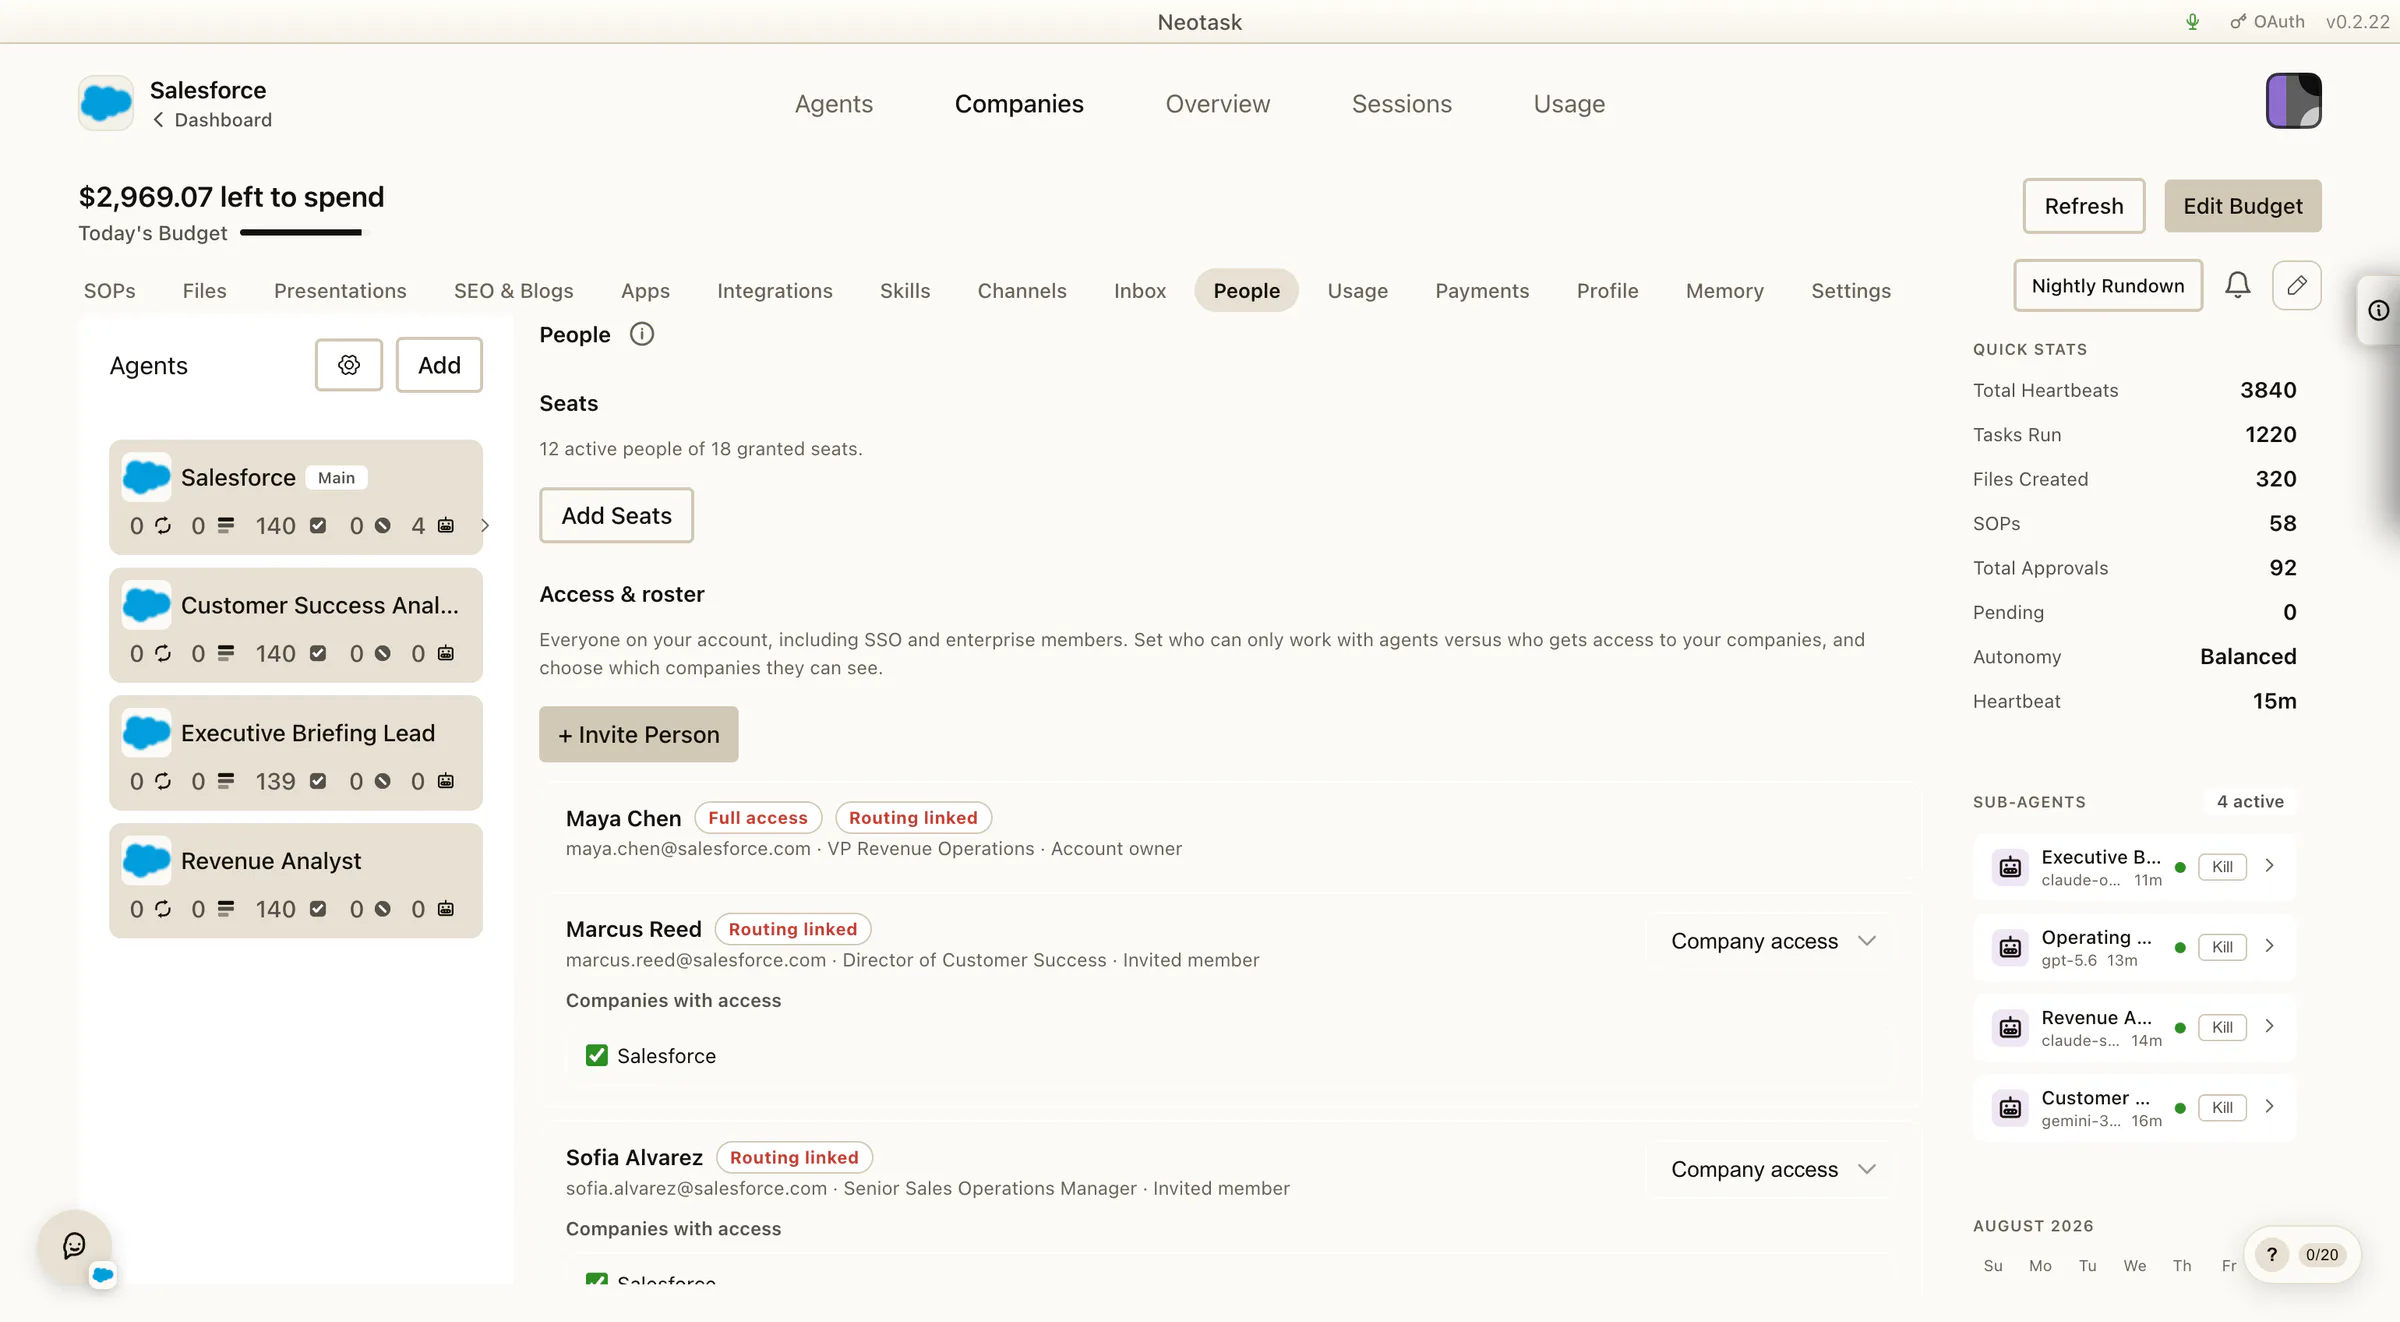Expand Customer sub-agent chevron
The height and width of the screenshot is (1322, 2400).
pos(2270,1106)
